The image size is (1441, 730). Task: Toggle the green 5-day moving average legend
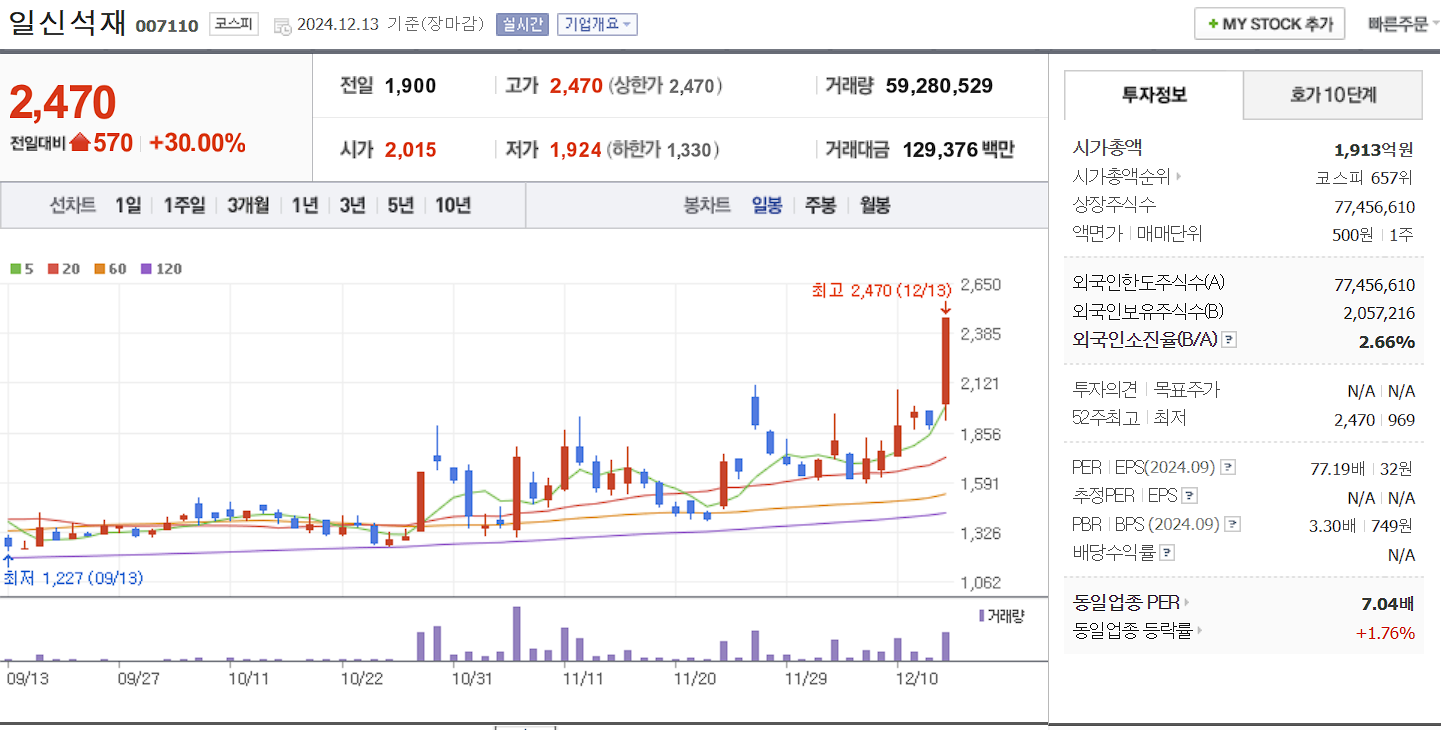[15, 269]
